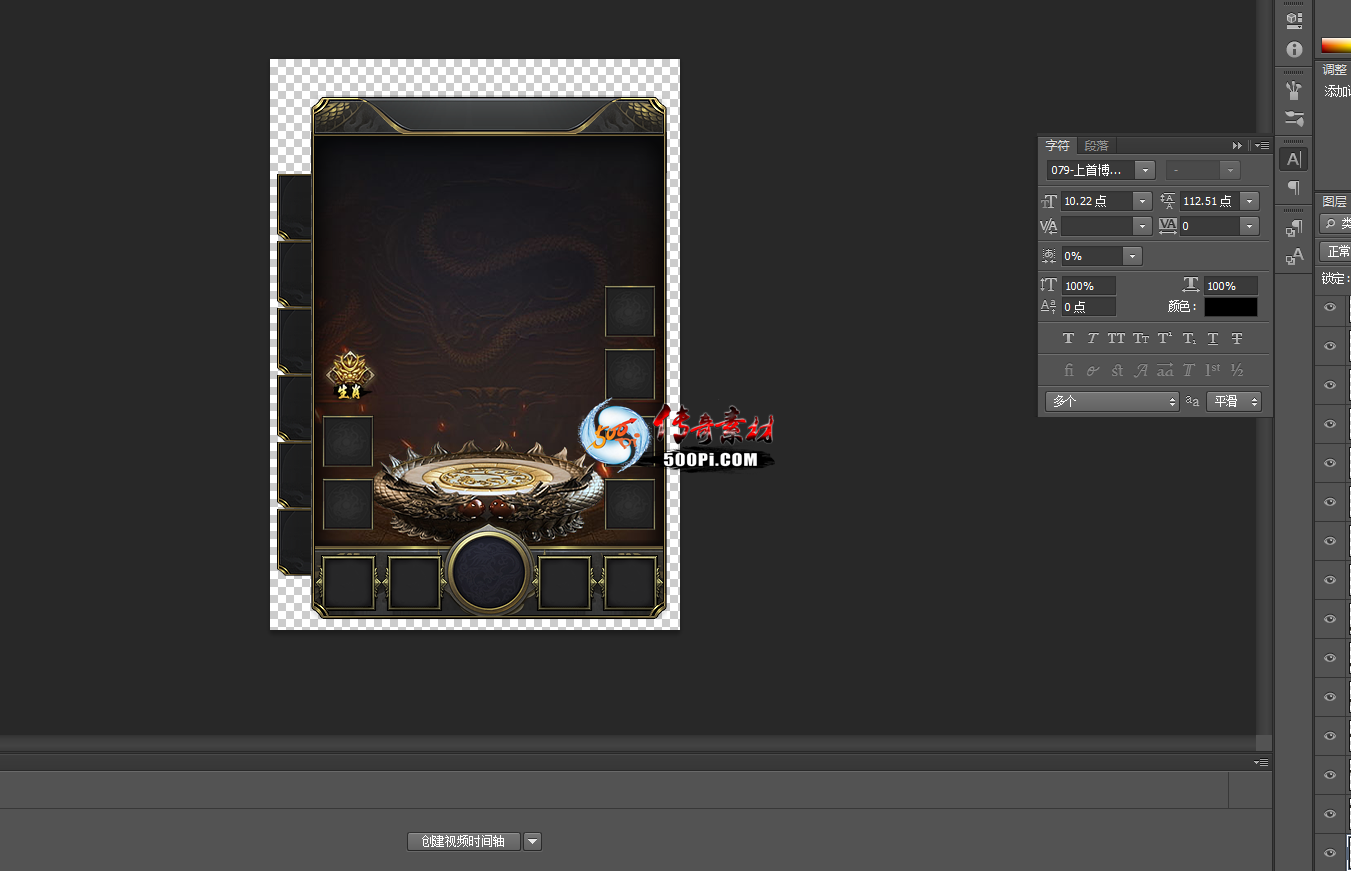Open the layers blend mode dropdown 正常

pos(1336,251)
